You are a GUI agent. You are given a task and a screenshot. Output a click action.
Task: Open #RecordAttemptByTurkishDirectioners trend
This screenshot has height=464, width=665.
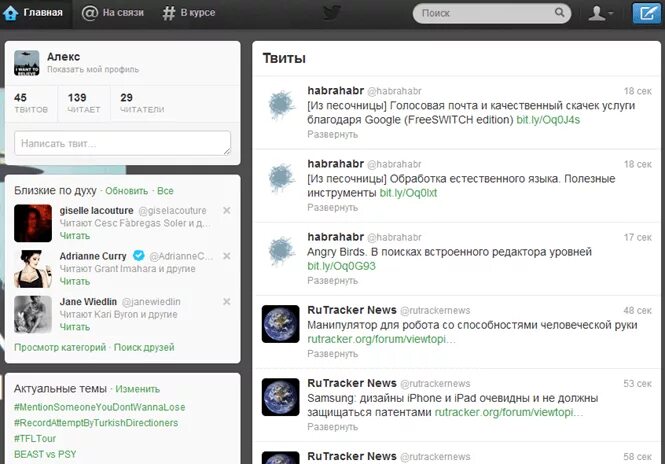coord(96,423)
